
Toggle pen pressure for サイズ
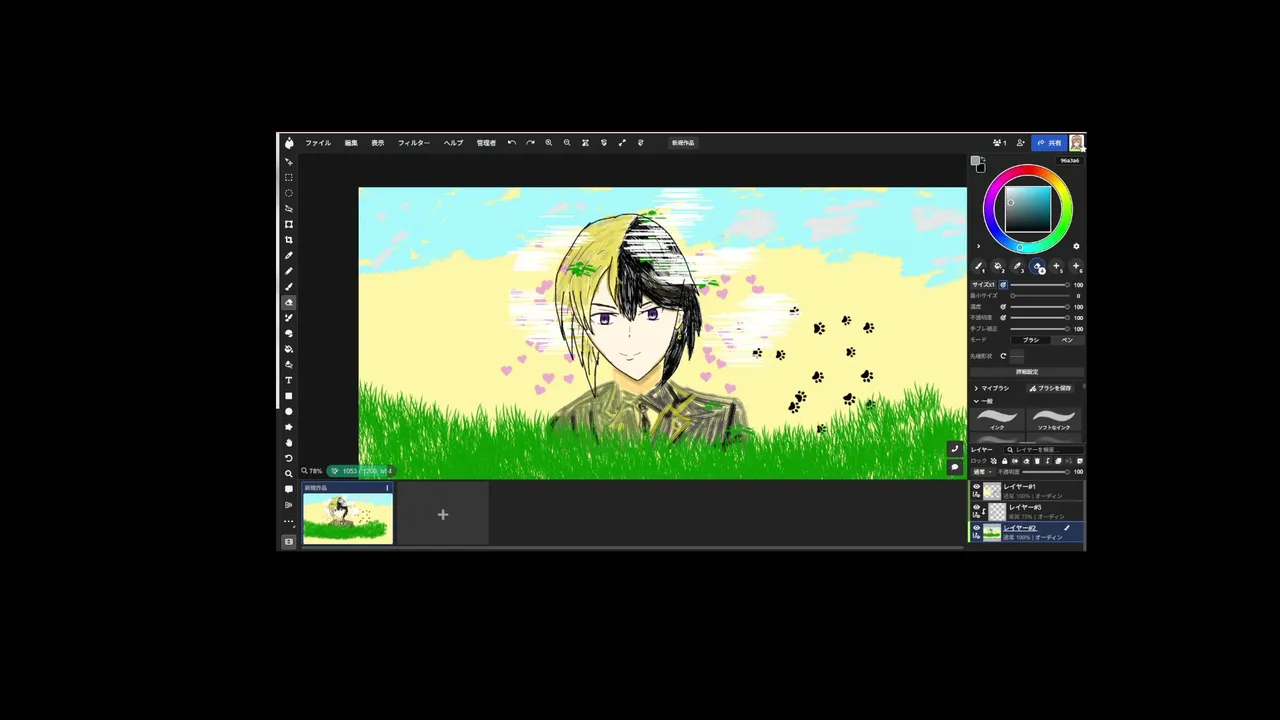point(1003,285)
